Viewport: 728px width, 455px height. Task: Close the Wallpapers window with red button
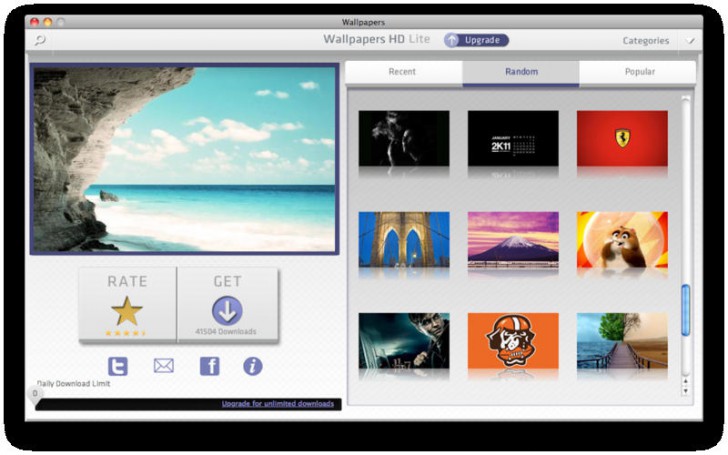tap(34, 22)
